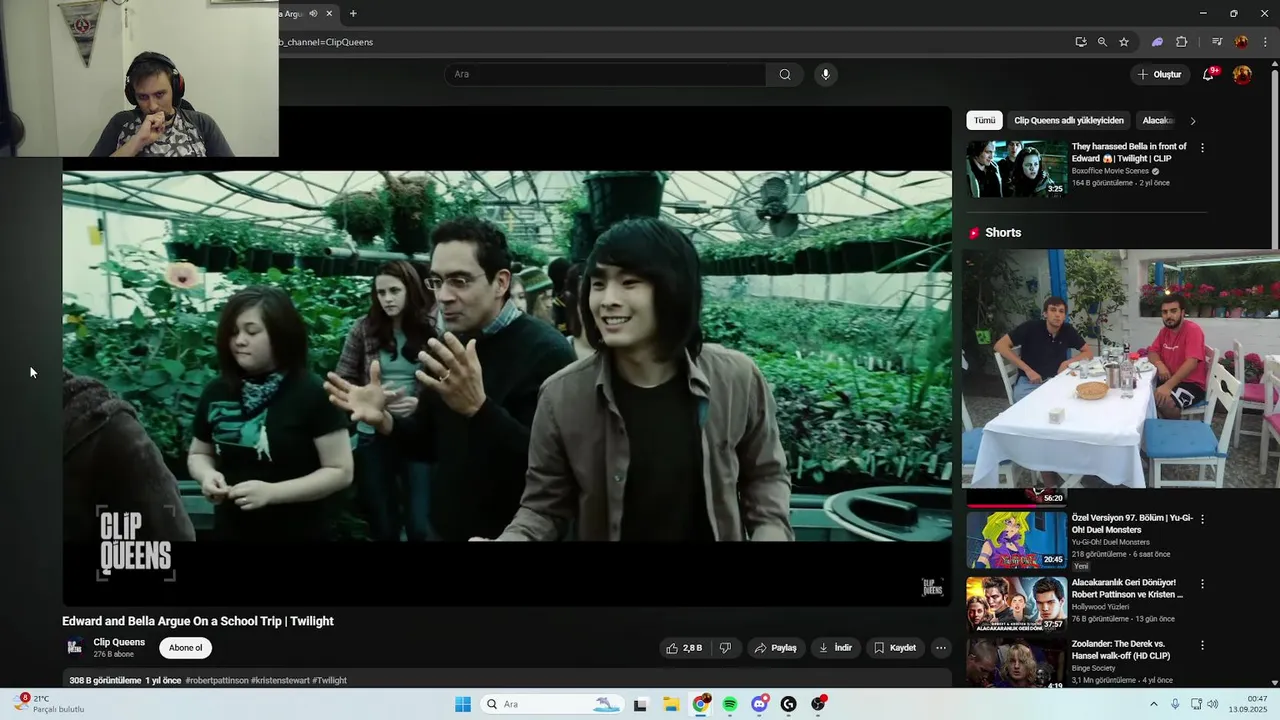Open YouTube account avatar menu
Screen dimensions: 1280x720
(x=1242, y=74)
